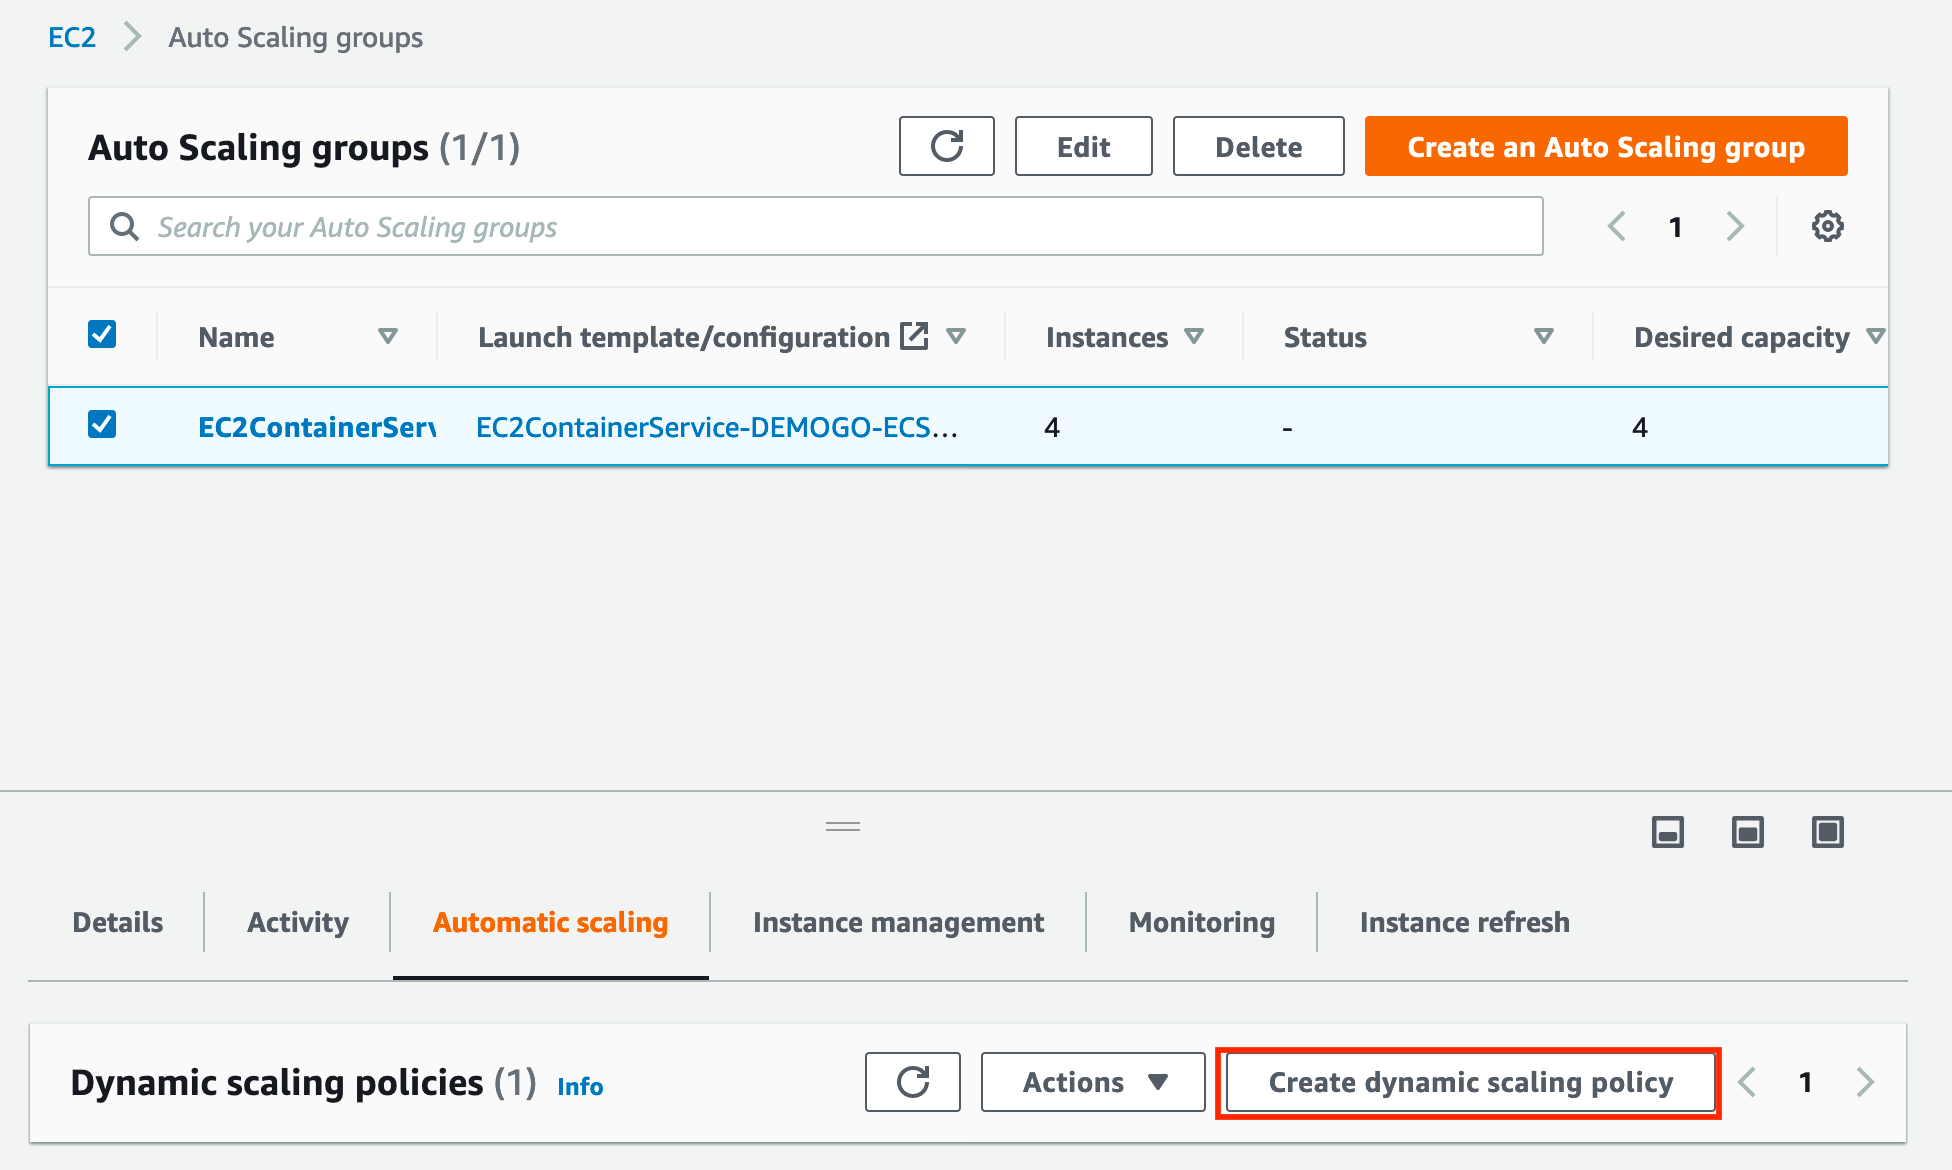This screenshot has height=1170, width=1952.
Task: Go to next page of scaling policies
Action: click(1865, 1082)
